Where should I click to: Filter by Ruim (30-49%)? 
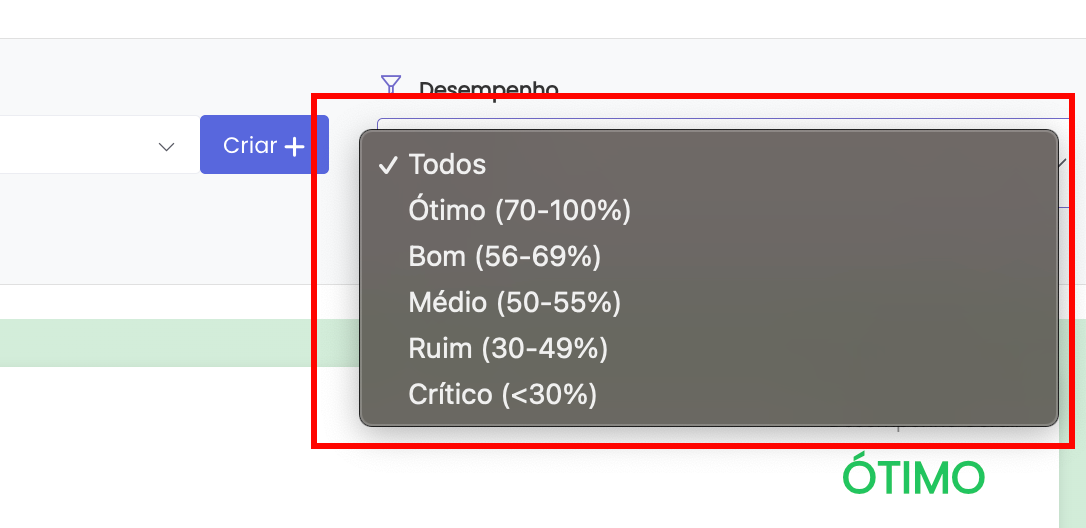[x=508, y=348]
